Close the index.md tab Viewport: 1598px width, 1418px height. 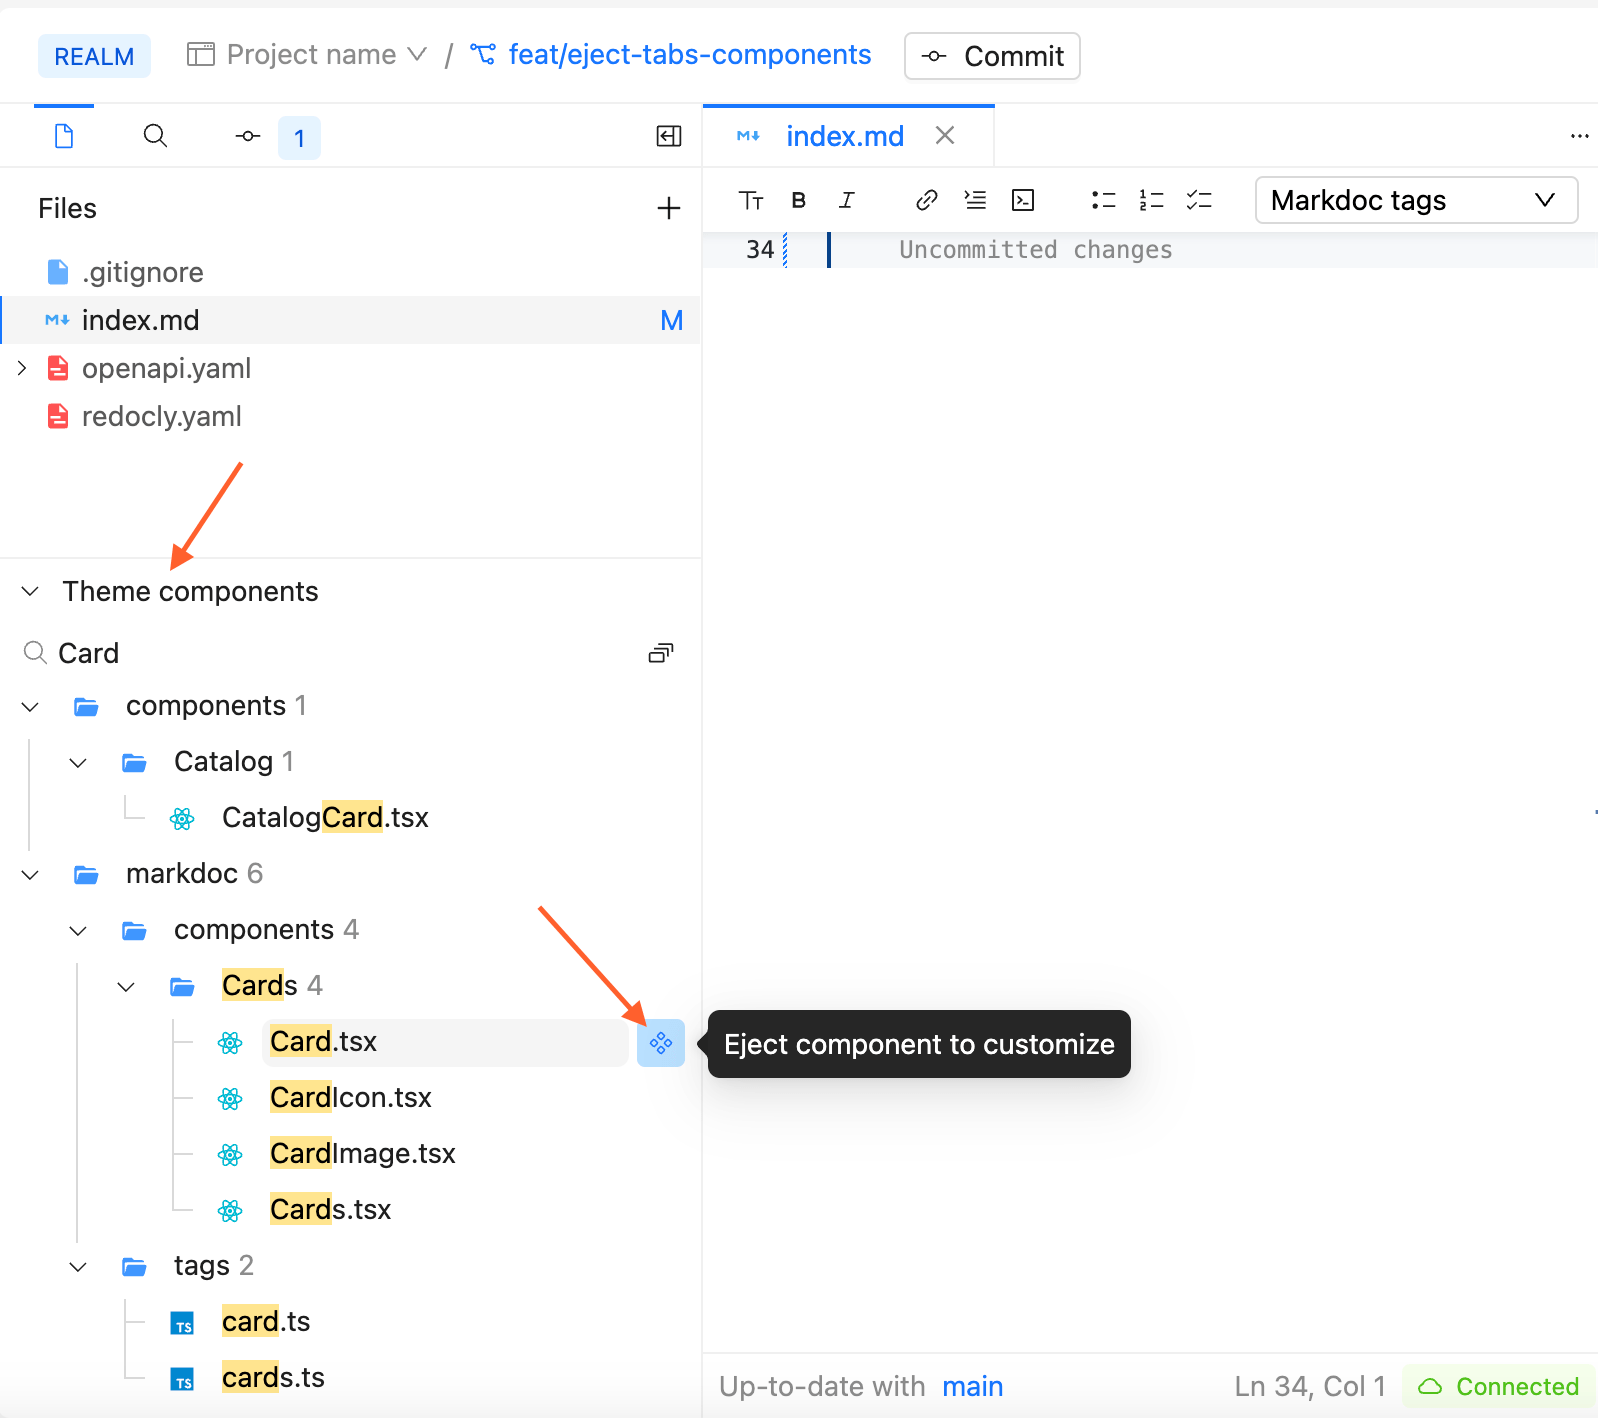click(945, 135)
